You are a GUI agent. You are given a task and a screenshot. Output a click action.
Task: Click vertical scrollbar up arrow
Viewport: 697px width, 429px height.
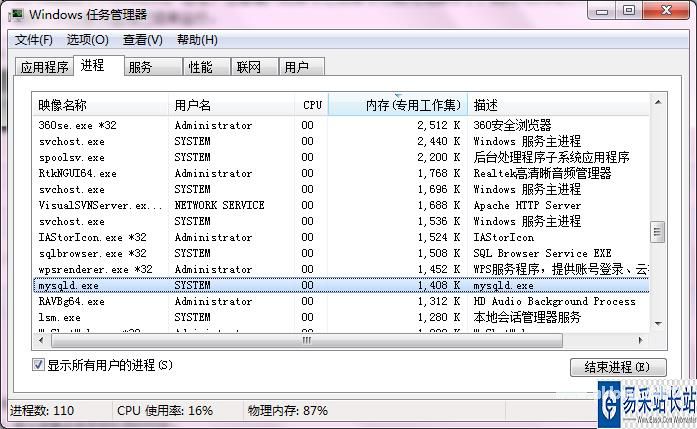[x=658, y=102]
